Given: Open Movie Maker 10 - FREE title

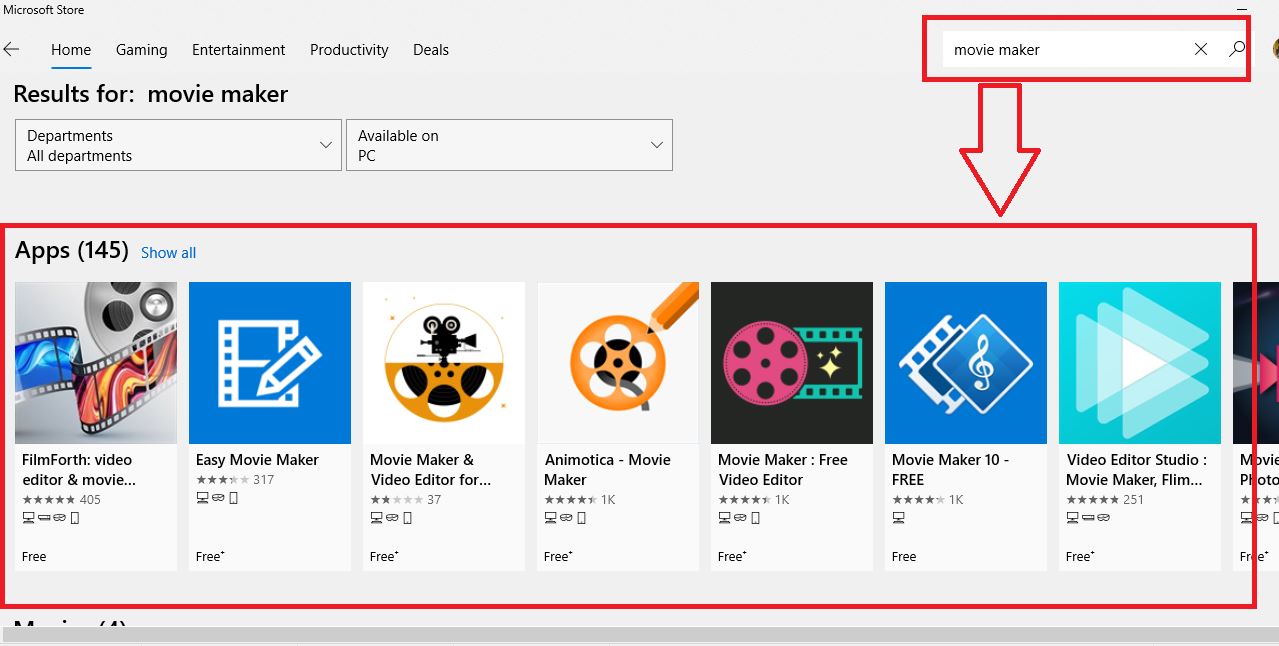Looking at the screenshot, I should coord(950,470).
